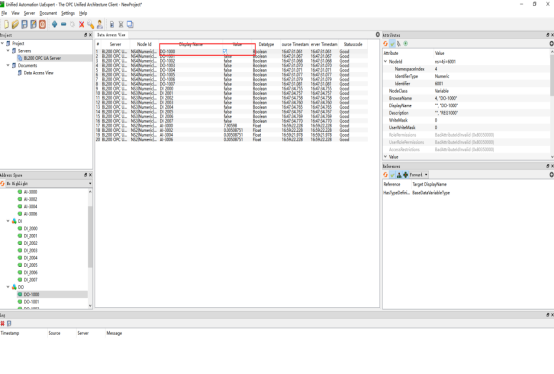
Task: Refresh the References panel with orange icon
Action: coord(385,174)
